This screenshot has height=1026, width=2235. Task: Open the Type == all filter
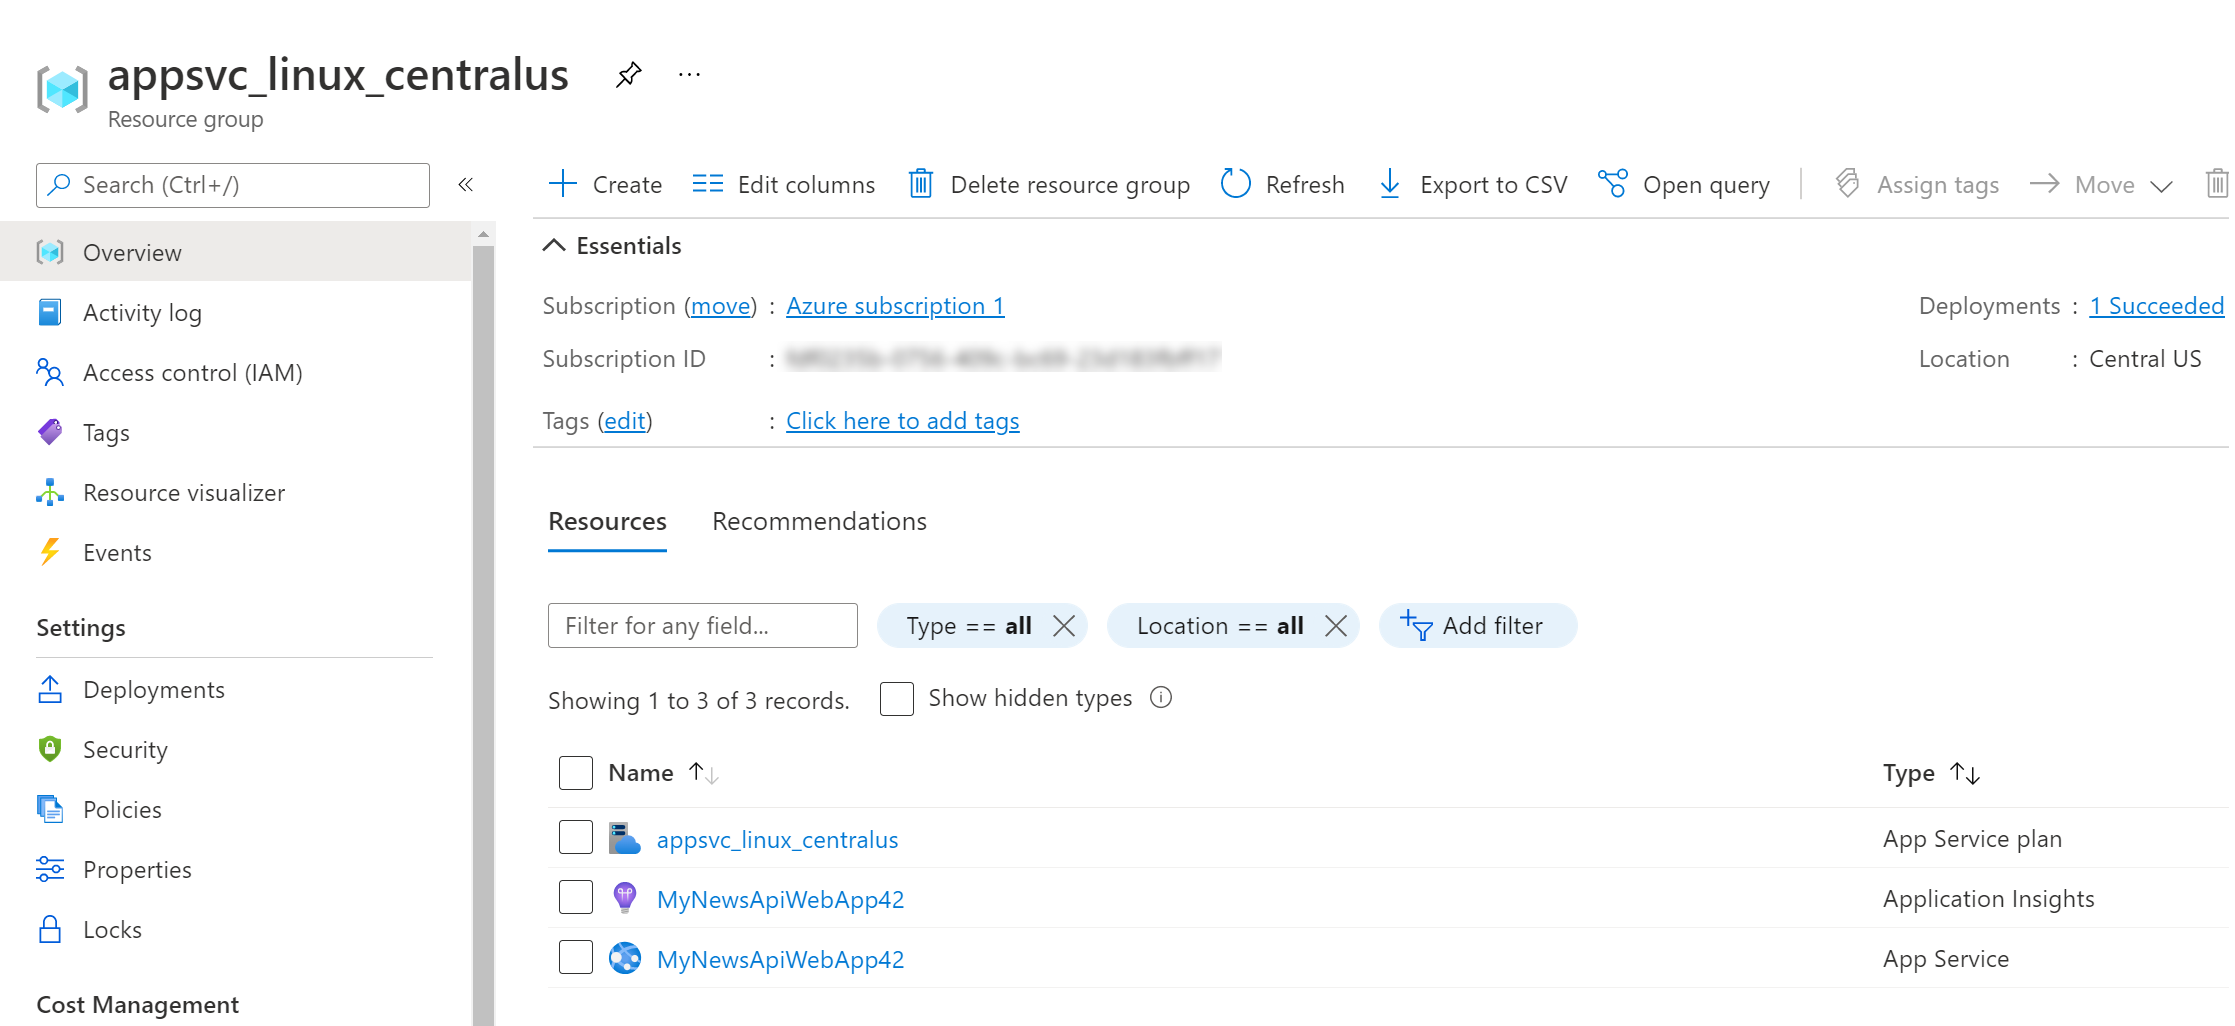(969, 626)
